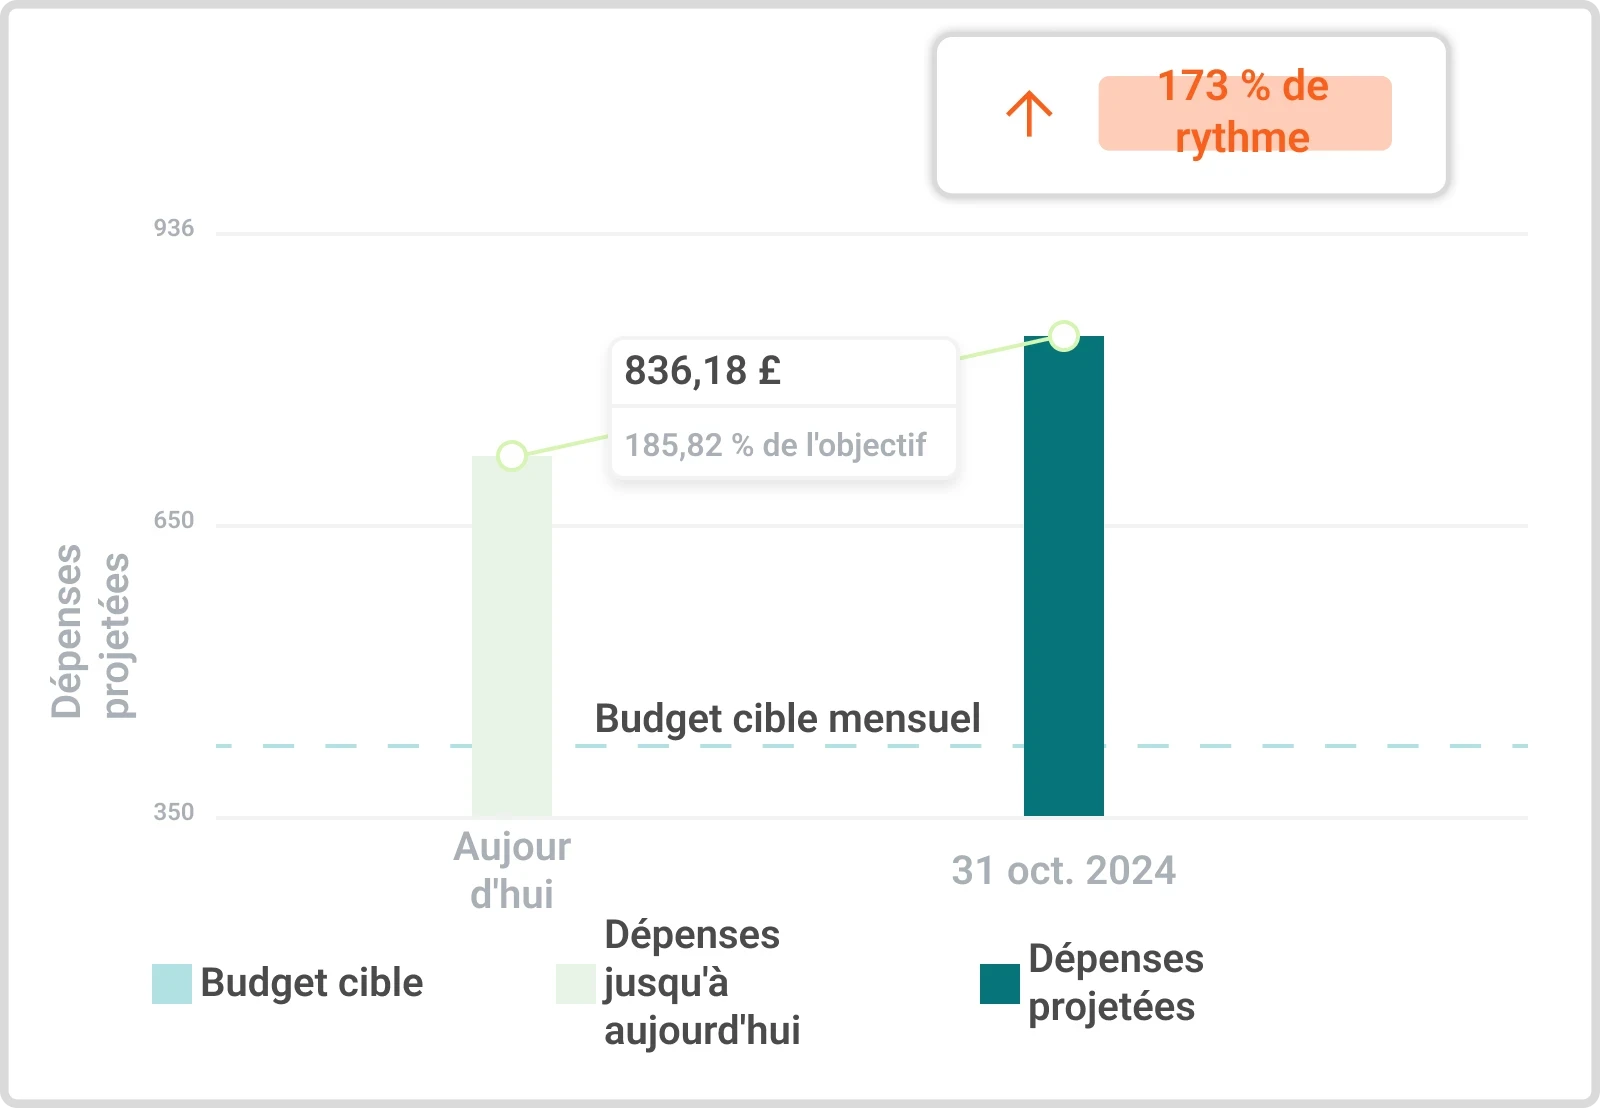Click the data point atop the Aujourd'hui bar
The width and height of the screenshot is (1600, 1108).
pyautogui.click(x=512, y=456)
